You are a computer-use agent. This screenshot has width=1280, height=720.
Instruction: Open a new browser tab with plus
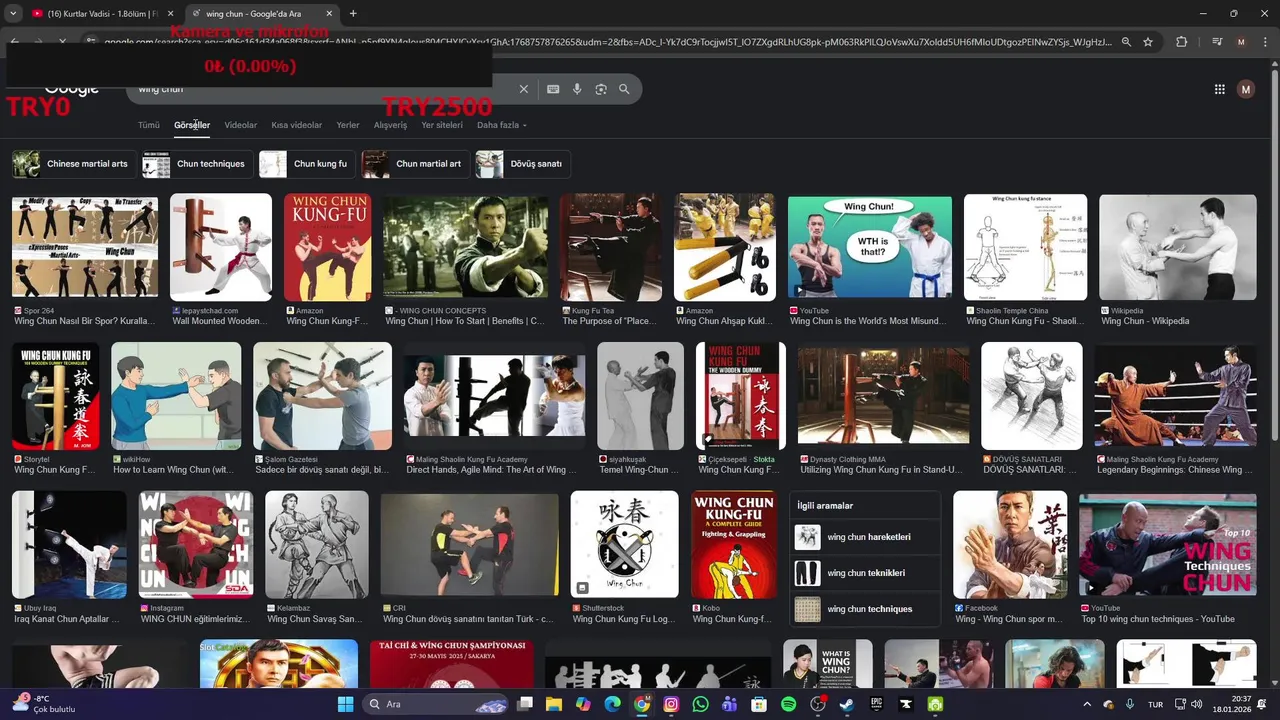click(x=353, y=13)
